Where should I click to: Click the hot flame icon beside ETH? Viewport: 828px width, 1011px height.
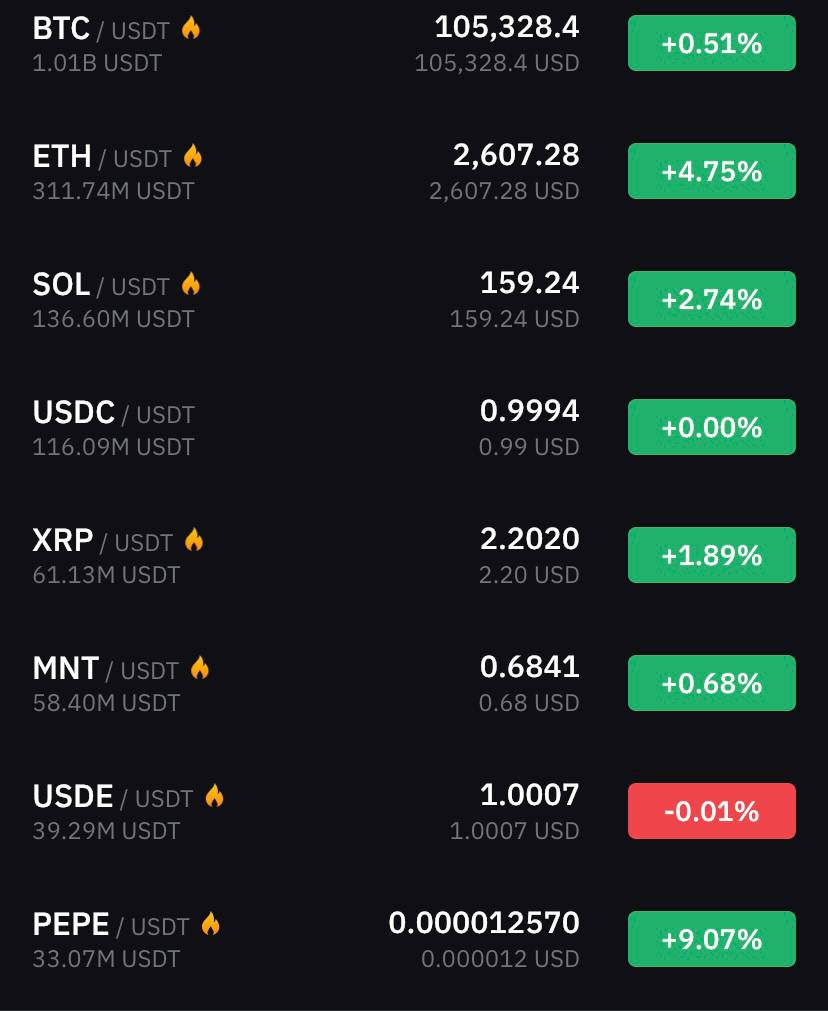tap(193, 156)
